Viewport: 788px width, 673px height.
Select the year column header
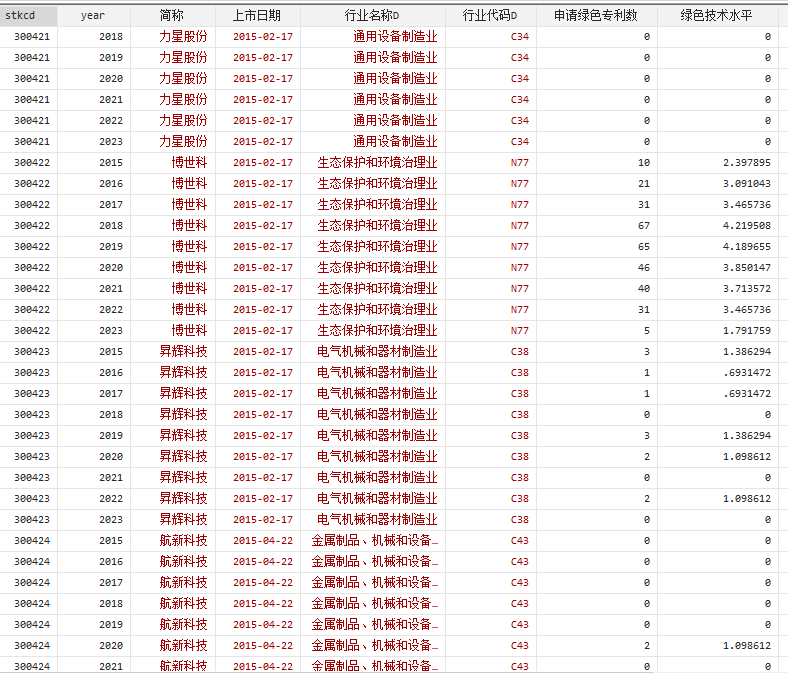click(x=93, y=15)
